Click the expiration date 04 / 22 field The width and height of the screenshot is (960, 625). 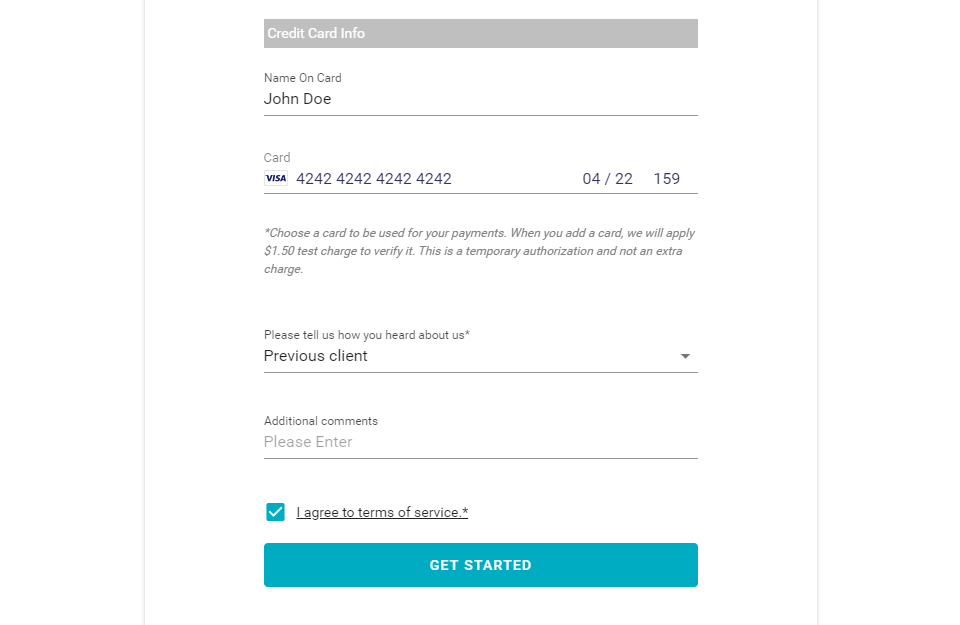608,178
